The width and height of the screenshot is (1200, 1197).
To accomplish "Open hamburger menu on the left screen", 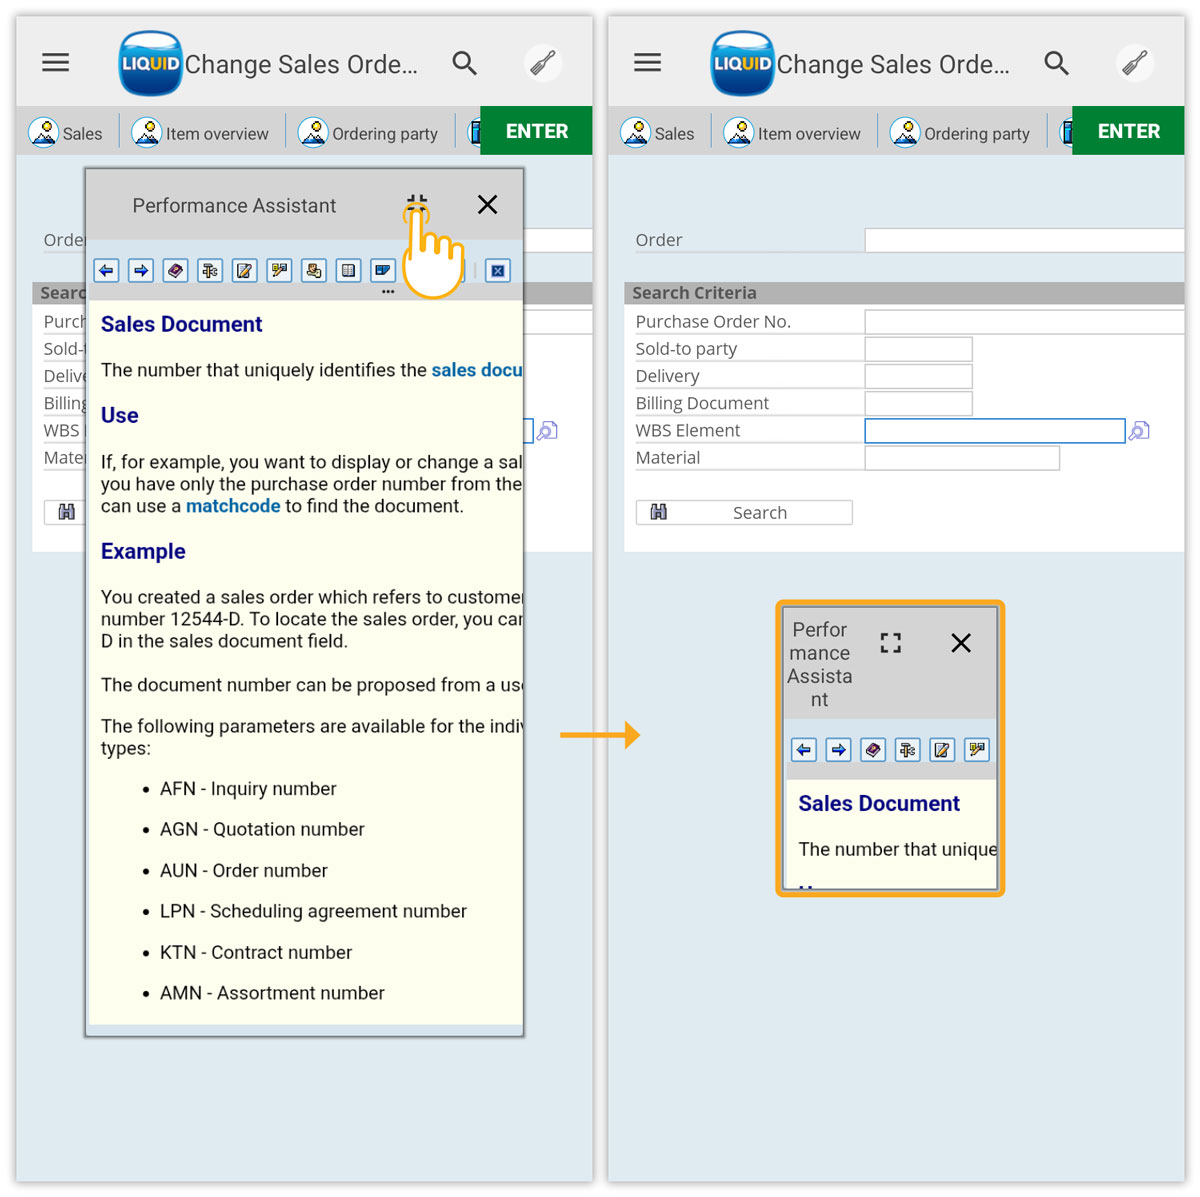I will tap(56, 63).
